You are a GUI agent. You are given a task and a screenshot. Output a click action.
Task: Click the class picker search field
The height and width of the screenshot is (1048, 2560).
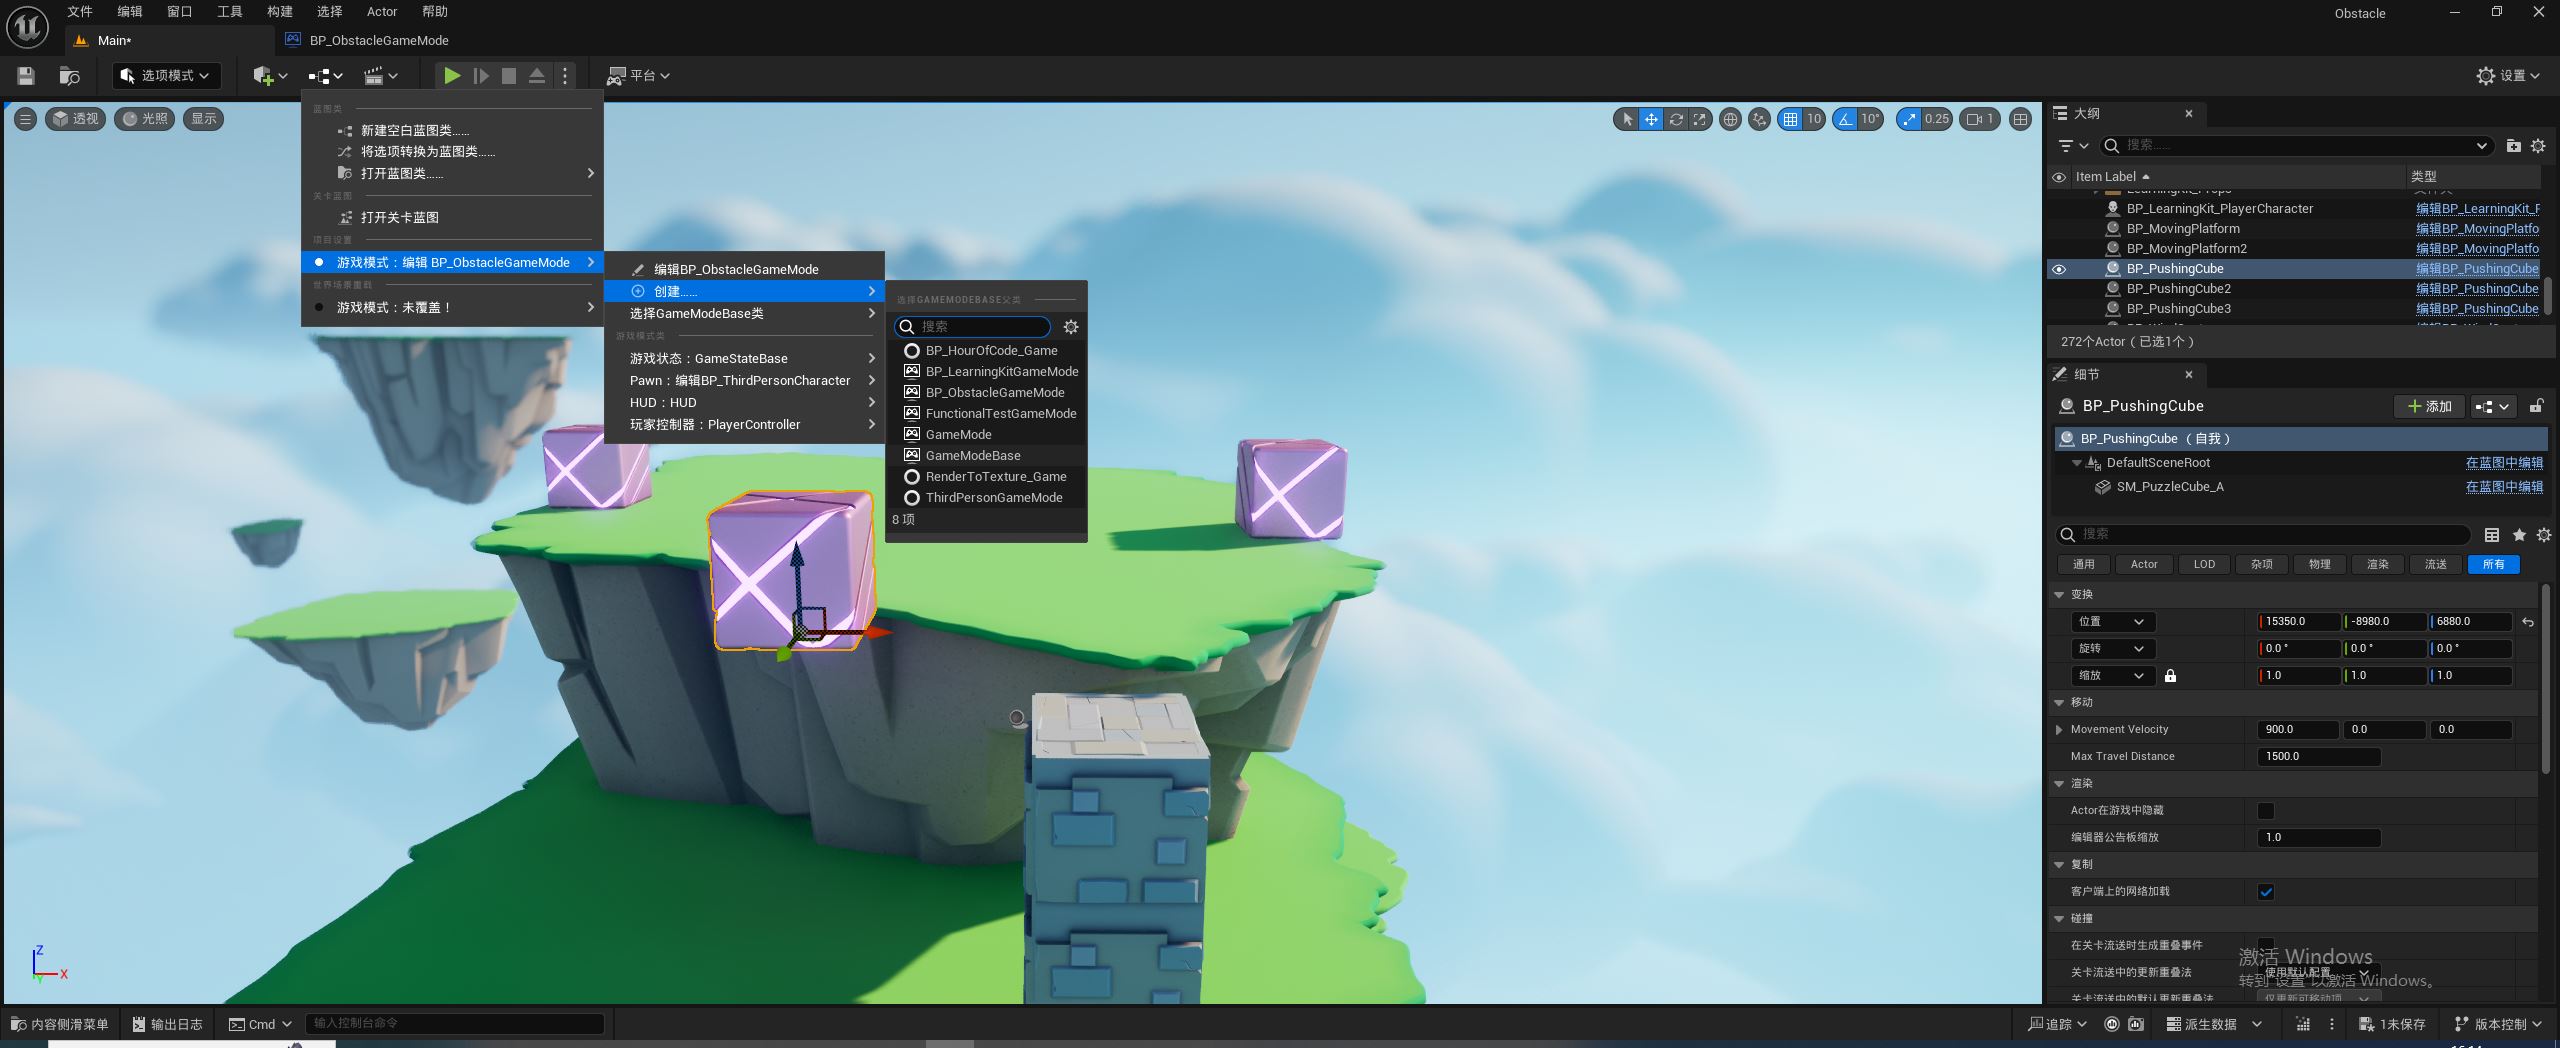[x=972, y=327]
